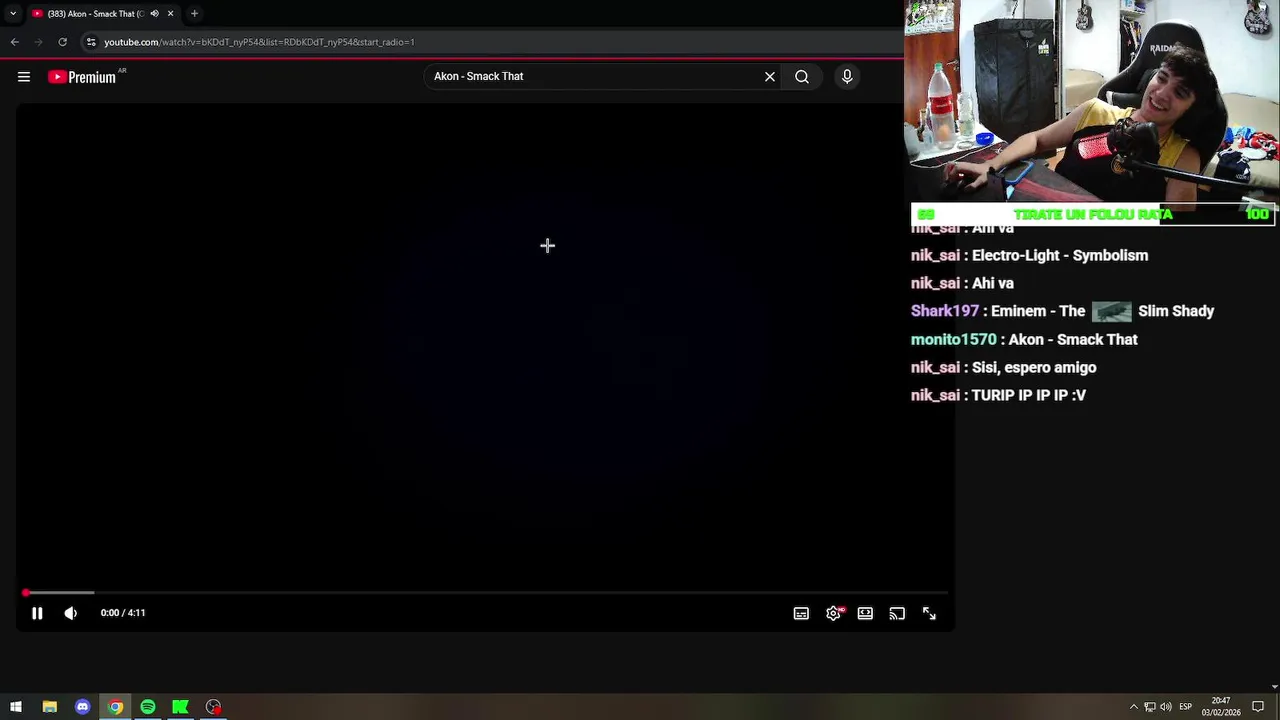Start voice search with the microphone icon
The width and height of the screenshot is (1280, 720).
(x=847, y=77)
